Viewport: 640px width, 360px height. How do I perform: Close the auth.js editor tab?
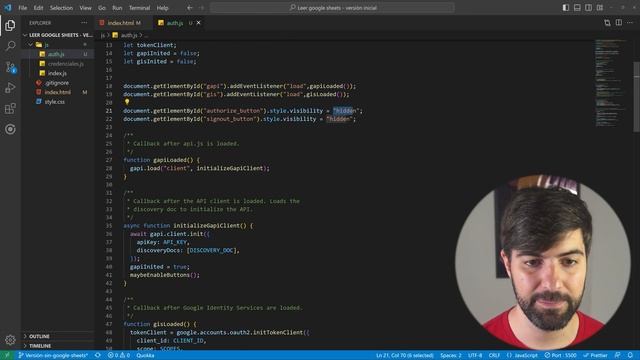199,23
